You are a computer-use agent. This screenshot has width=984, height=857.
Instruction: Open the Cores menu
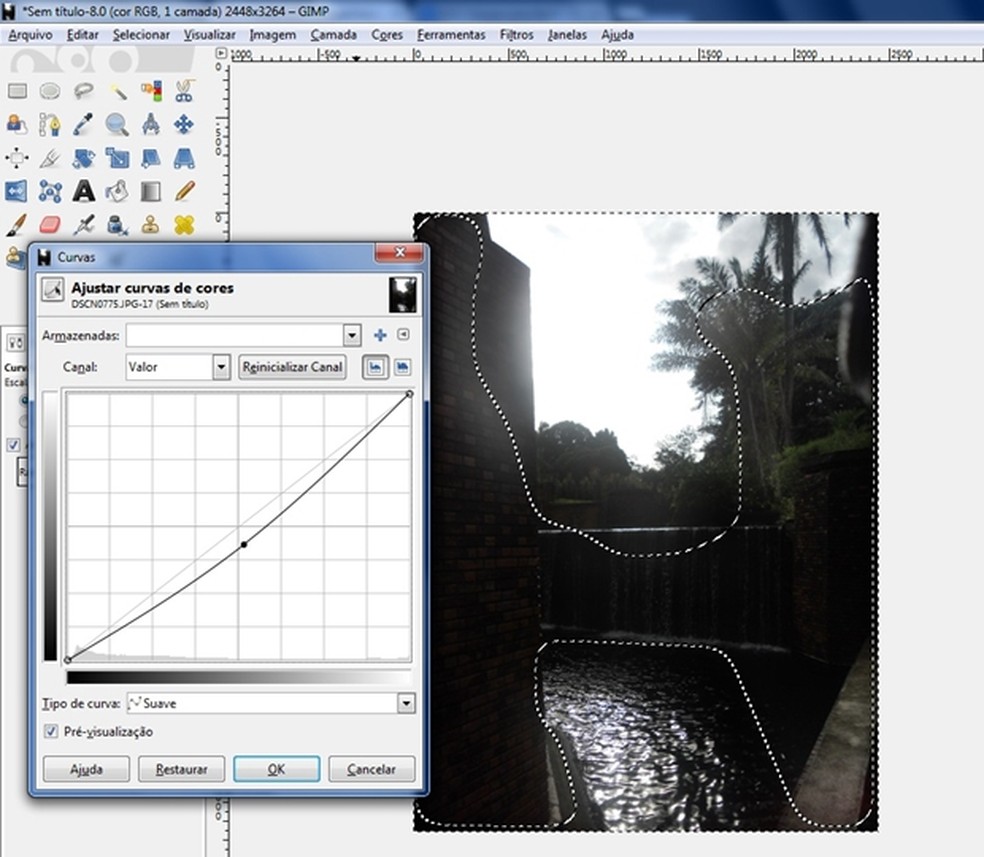387,35
